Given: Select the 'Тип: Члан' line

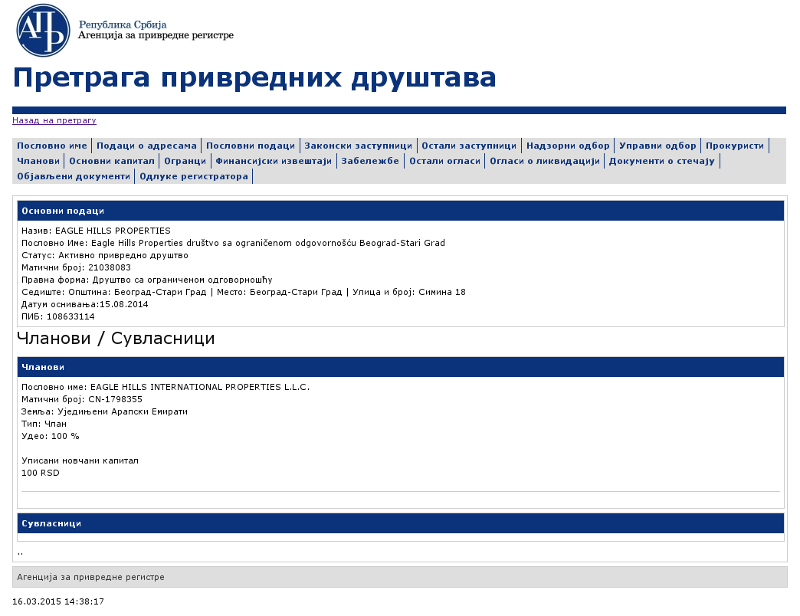Looking at the screenshot, I should 44,424.
